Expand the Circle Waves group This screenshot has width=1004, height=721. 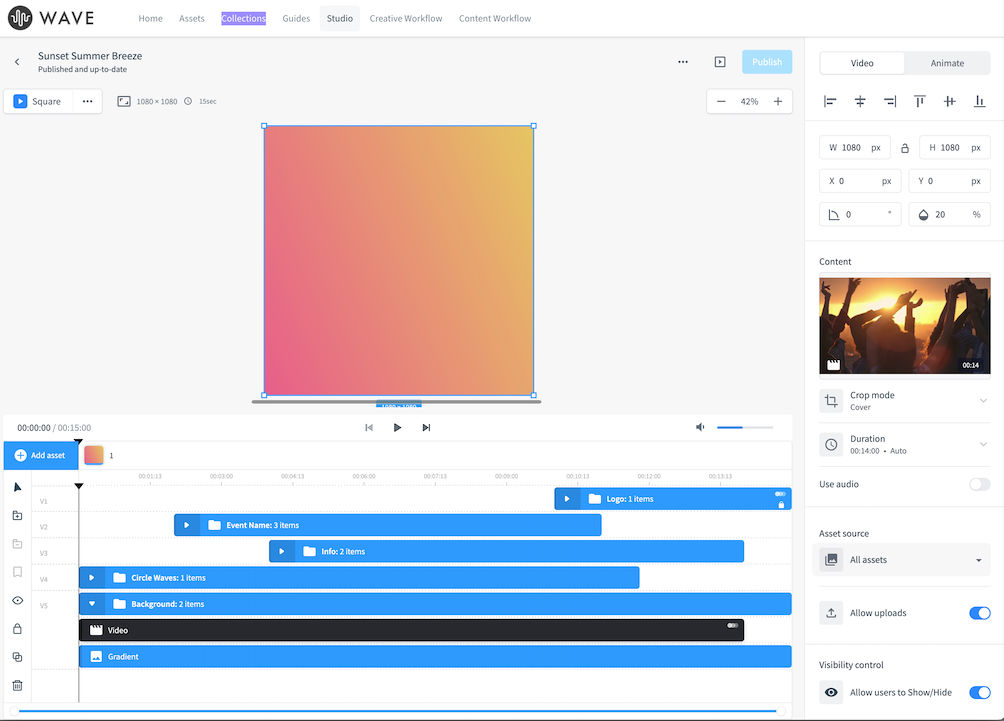[92, 578]
